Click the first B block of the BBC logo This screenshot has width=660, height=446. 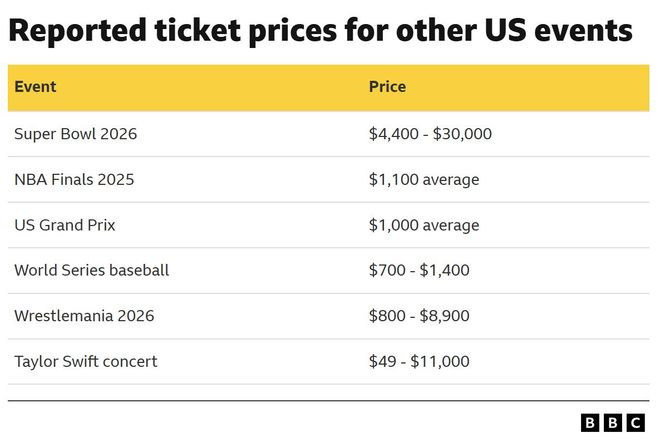[x=590, y=423]
